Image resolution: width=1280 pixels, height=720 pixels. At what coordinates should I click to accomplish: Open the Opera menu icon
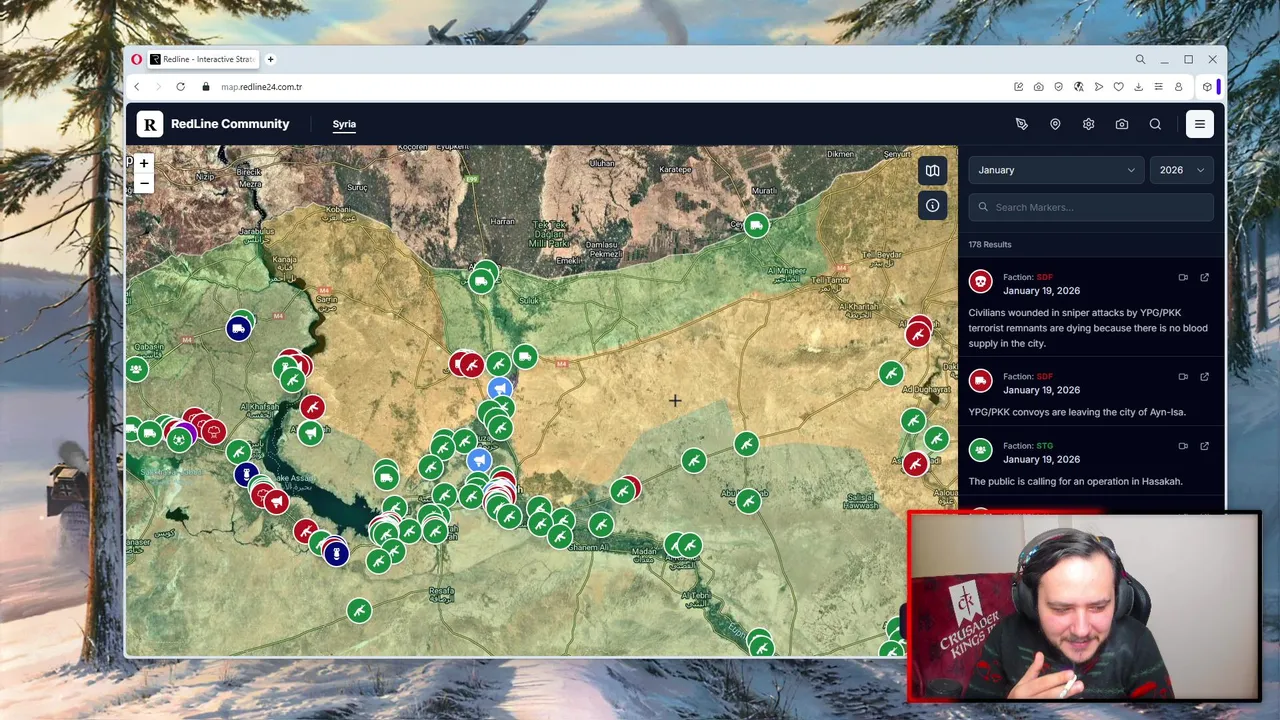[x=137, y=59]
